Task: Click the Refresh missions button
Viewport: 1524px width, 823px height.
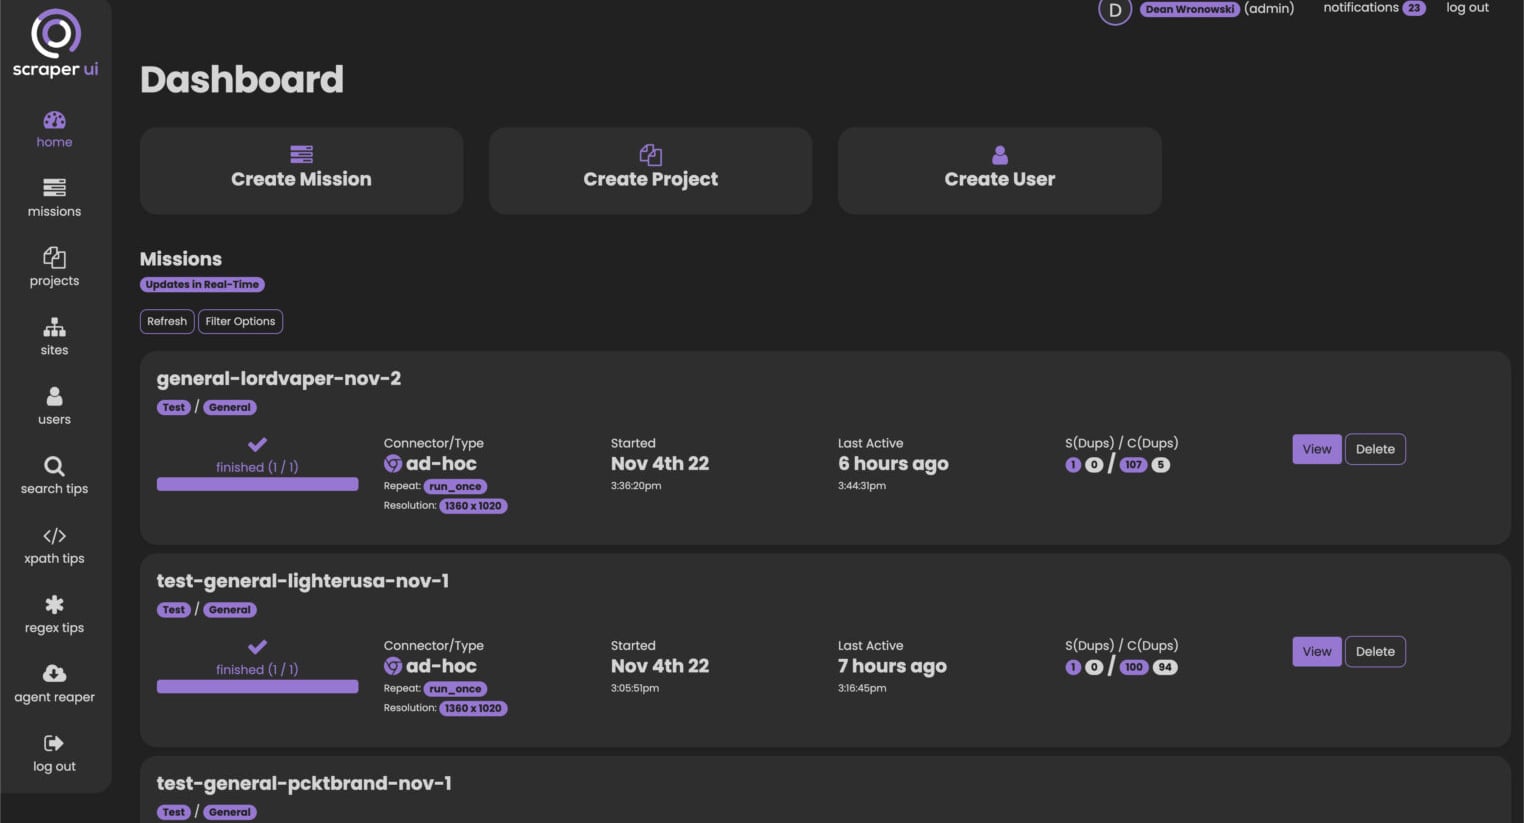Action: point(167,321)
